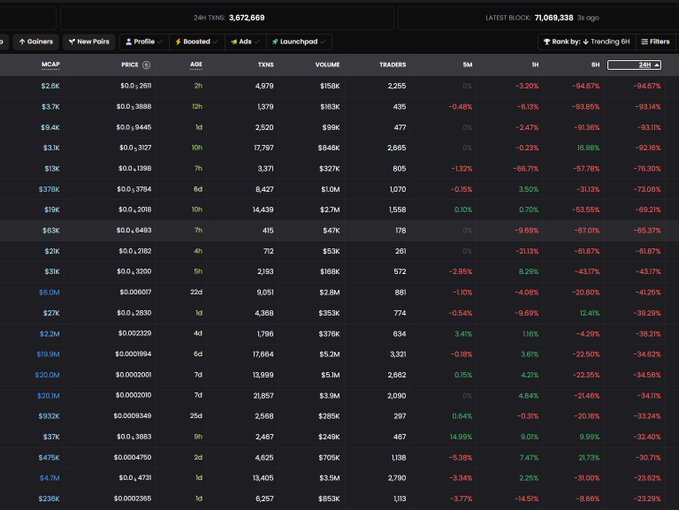Open the $932K market cap row
Image resolution: width=679 pixels, height=510 pixels.
49,416
